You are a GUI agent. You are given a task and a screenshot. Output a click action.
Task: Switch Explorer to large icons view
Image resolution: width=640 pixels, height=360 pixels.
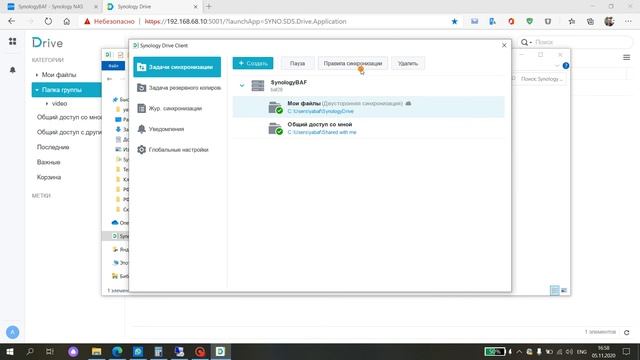point(564,291)
